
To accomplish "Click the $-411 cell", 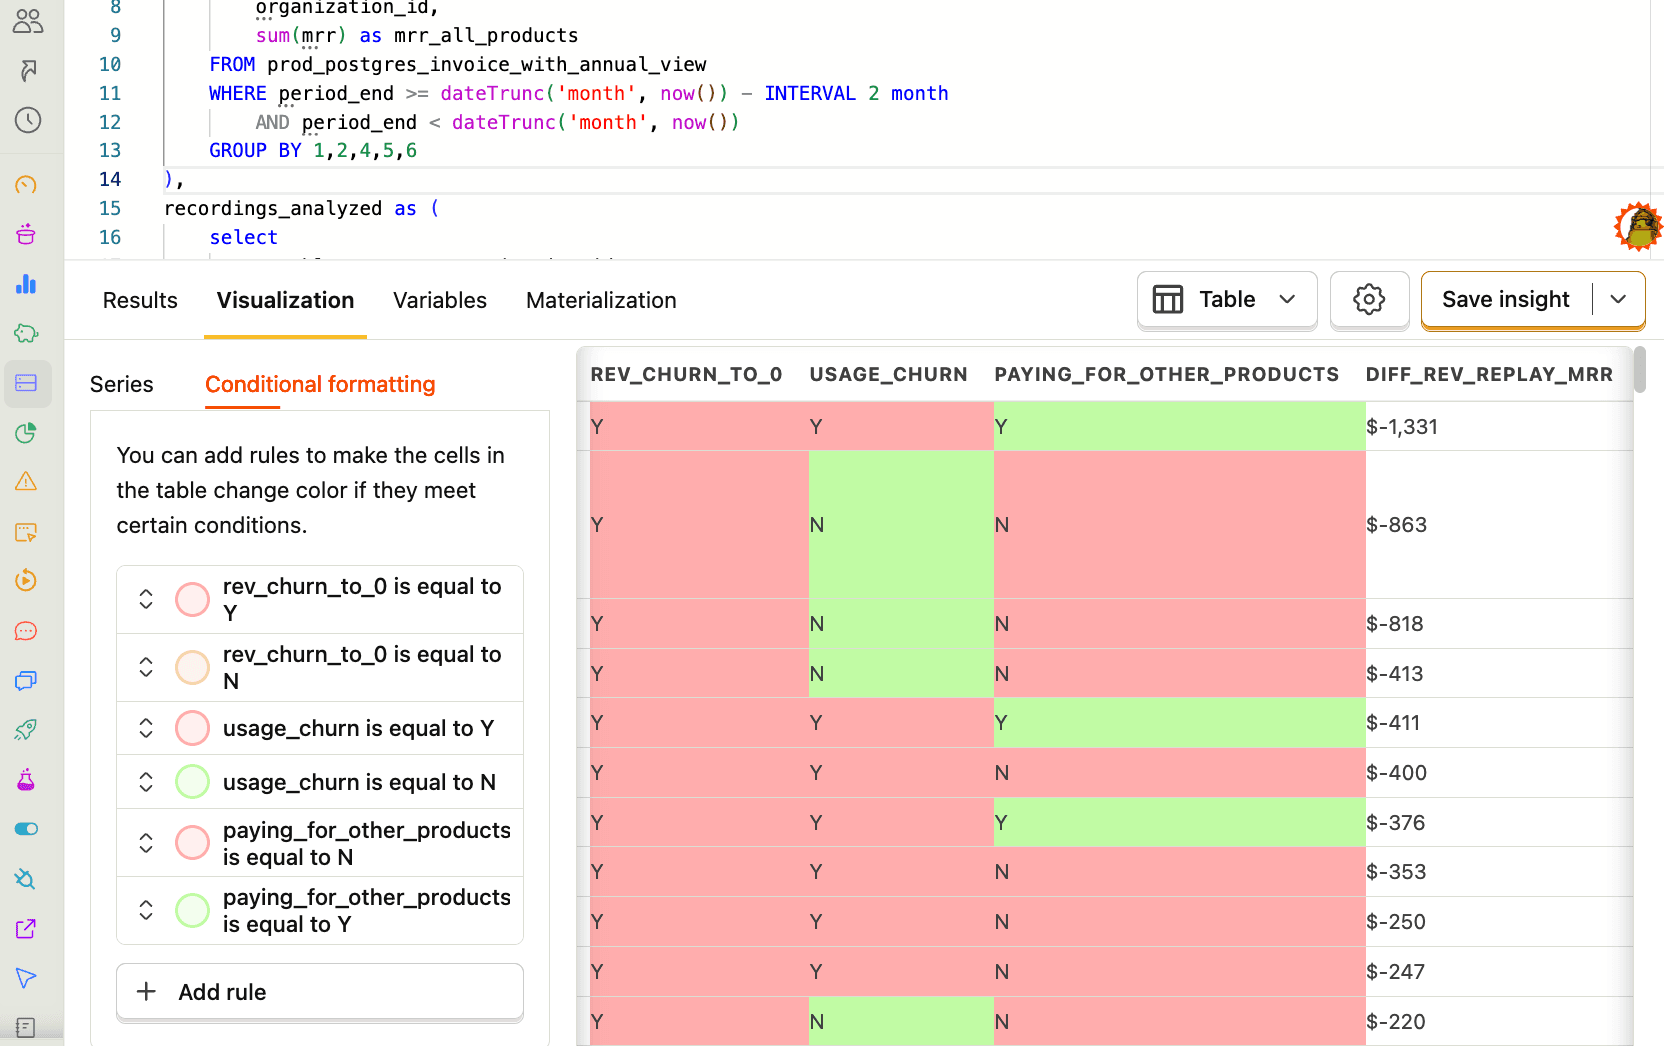I will (x=1499, y=723).
